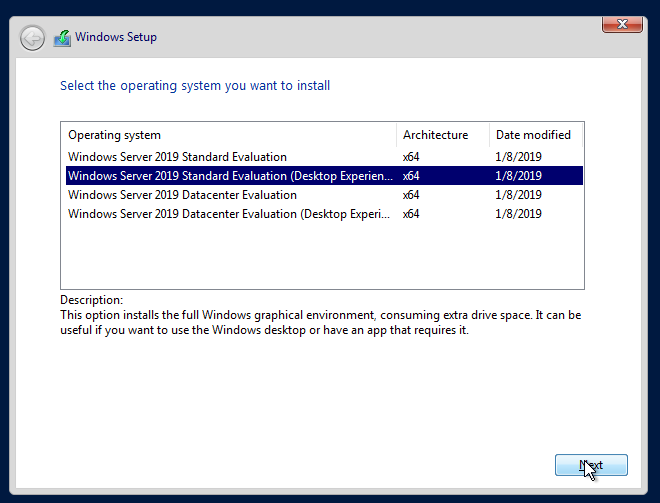Viewport: 660px width, 503px height.
Task: Click the Windows Setup title text
Action: 116,37
